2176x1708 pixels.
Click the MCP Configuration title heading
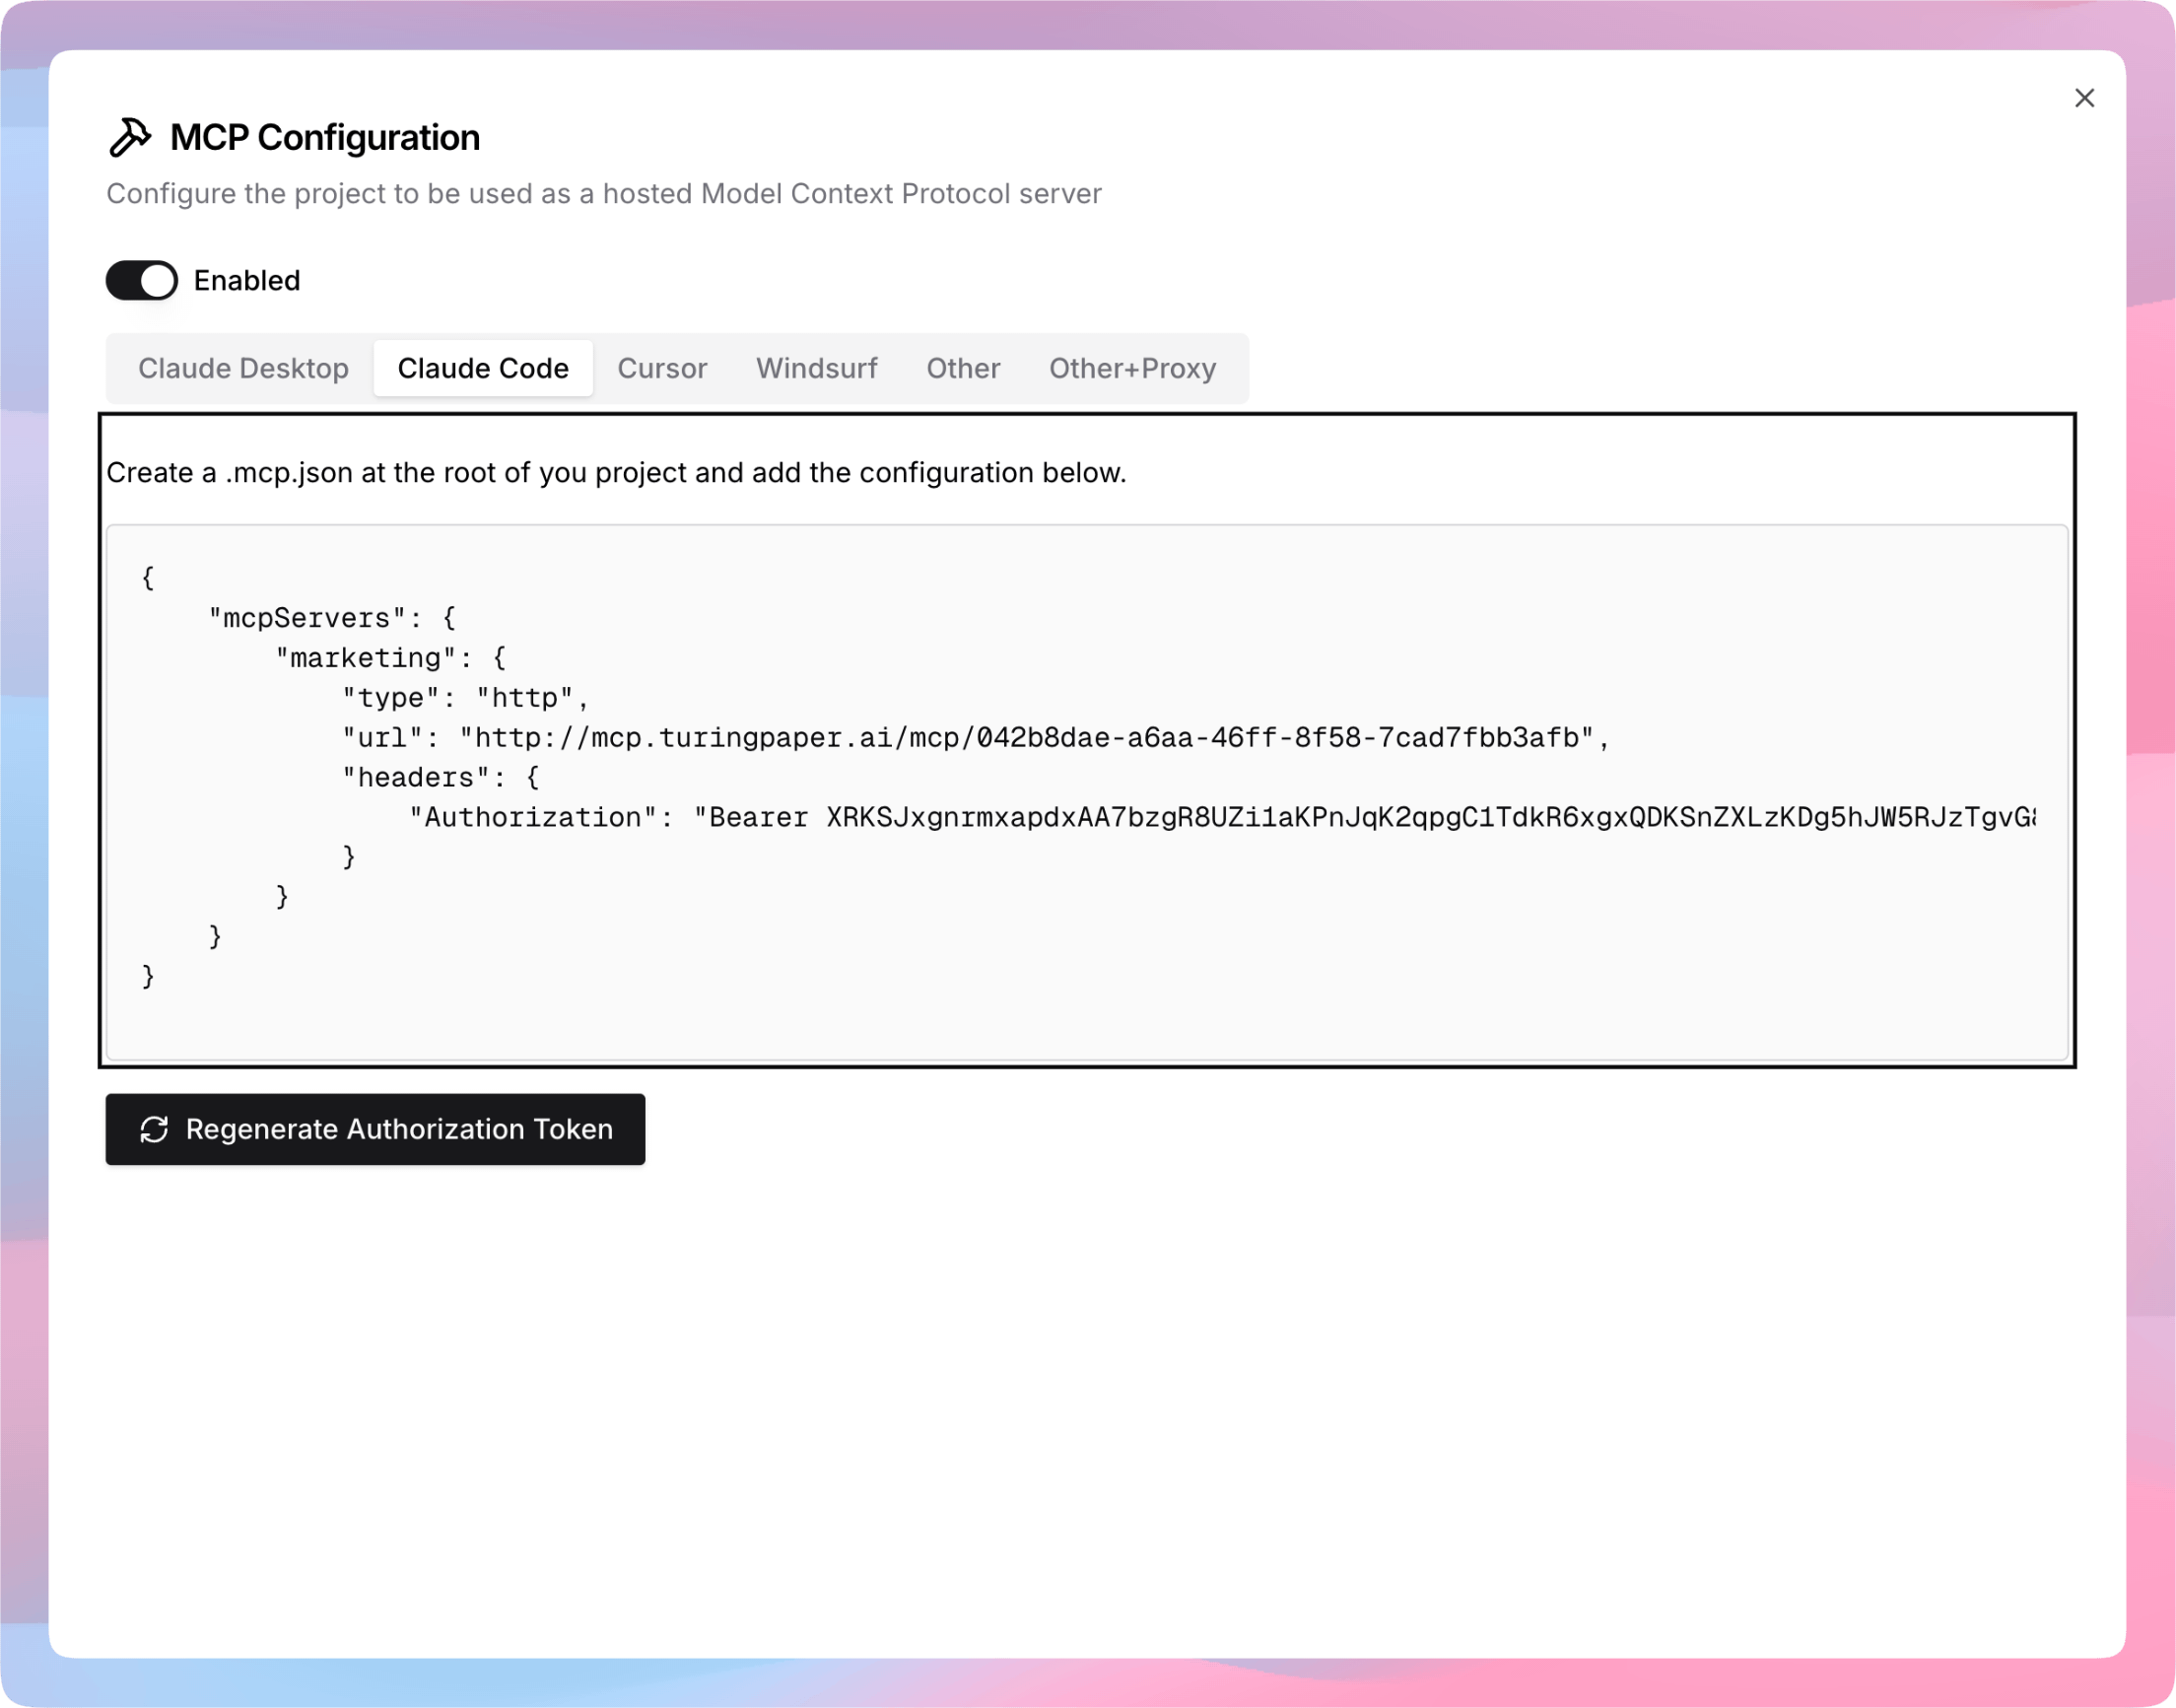click(325, 138)
